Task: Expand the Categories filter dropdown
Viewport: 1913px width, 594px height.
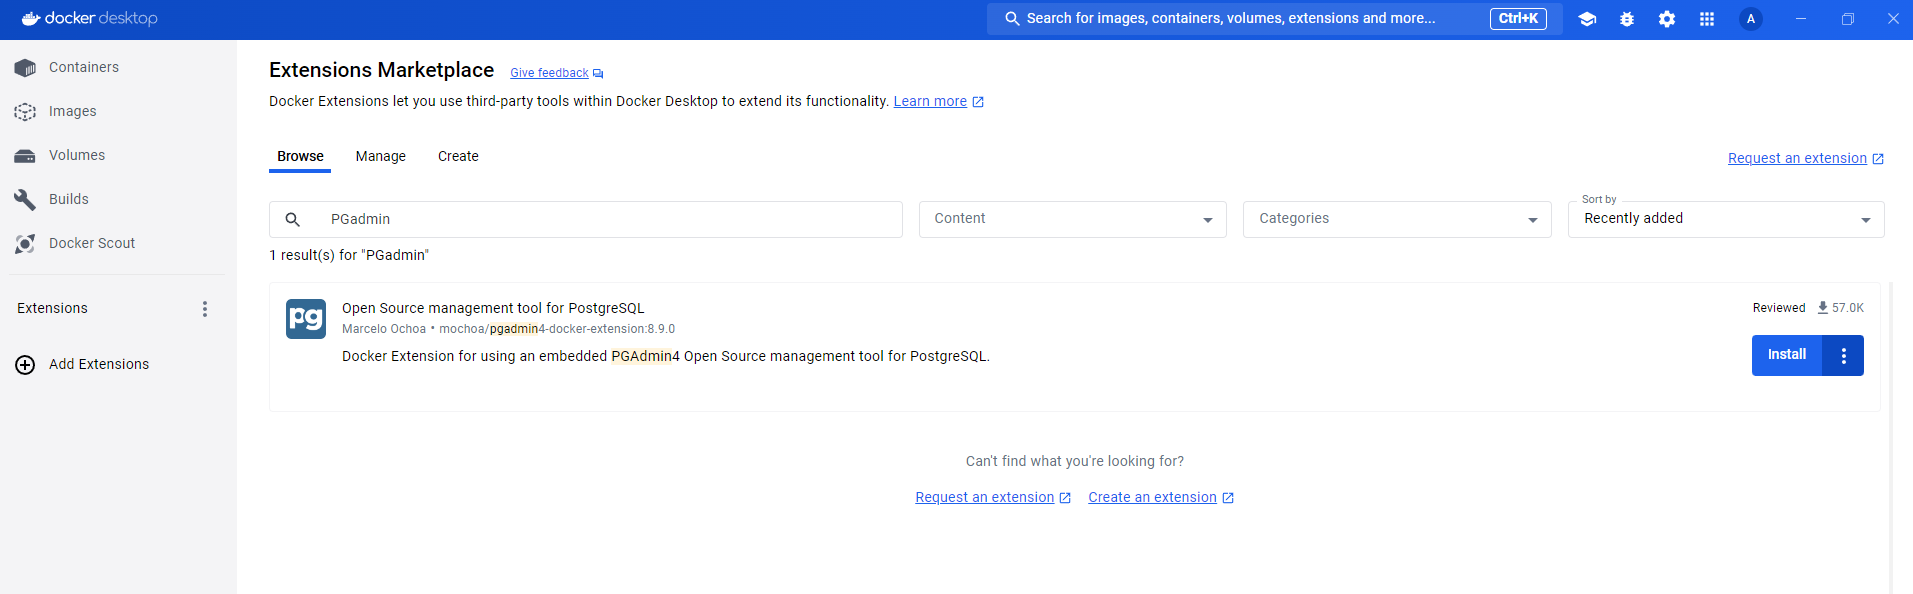Action: 1397,219
